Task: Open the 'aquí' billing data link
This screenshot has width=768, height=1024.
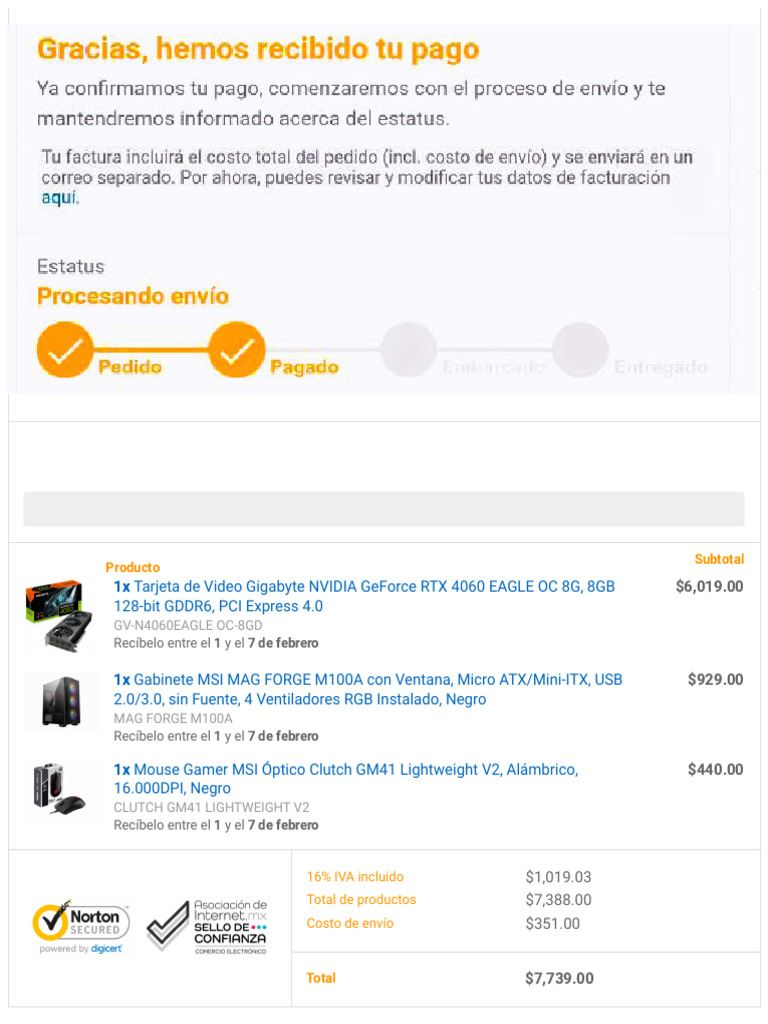Action: (x=60, y=198)
